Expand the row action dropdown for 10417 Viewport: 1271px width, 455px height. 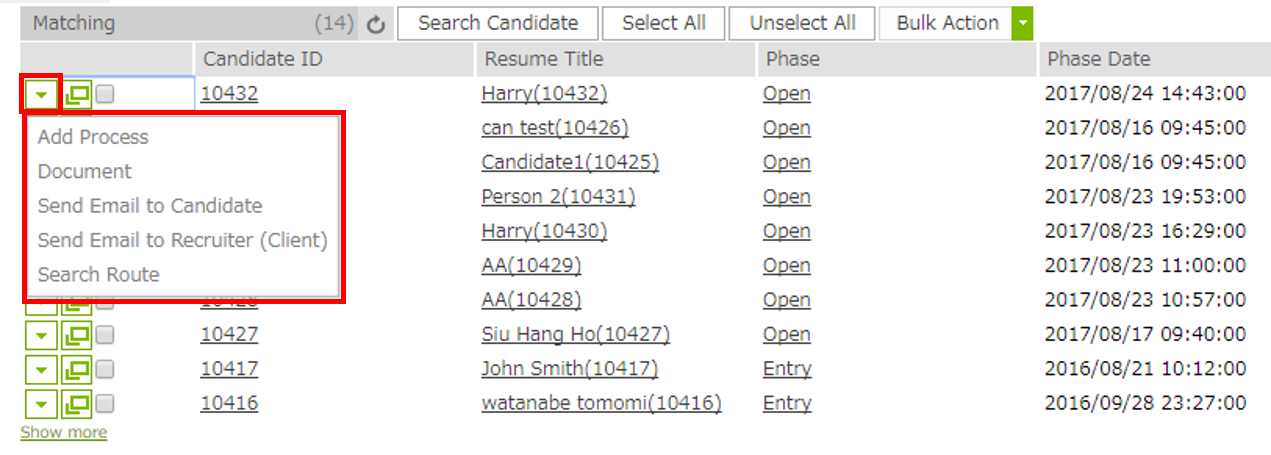click(41, 370)
